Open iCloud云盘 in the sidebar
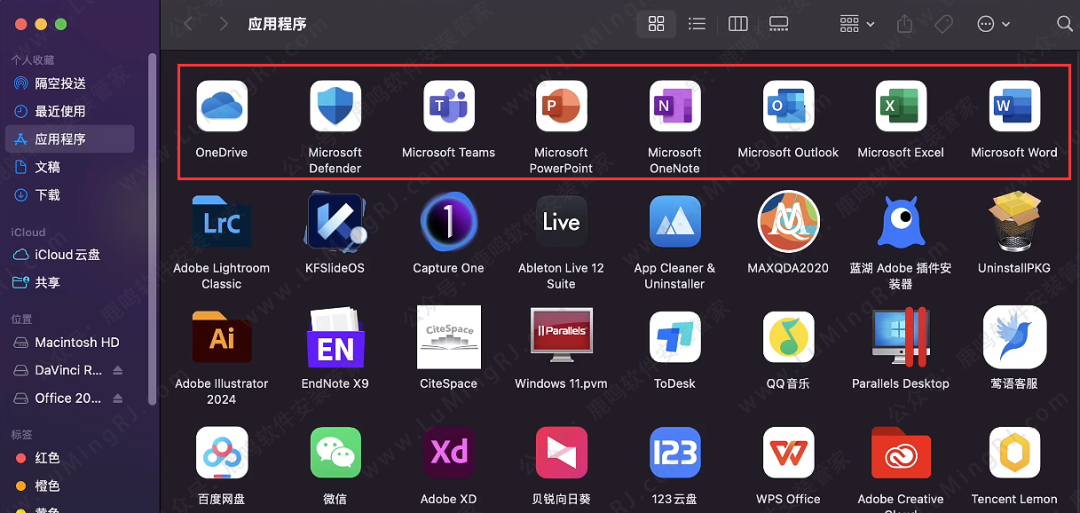This screenshot has width=1080, height=513. coord(70,255)
